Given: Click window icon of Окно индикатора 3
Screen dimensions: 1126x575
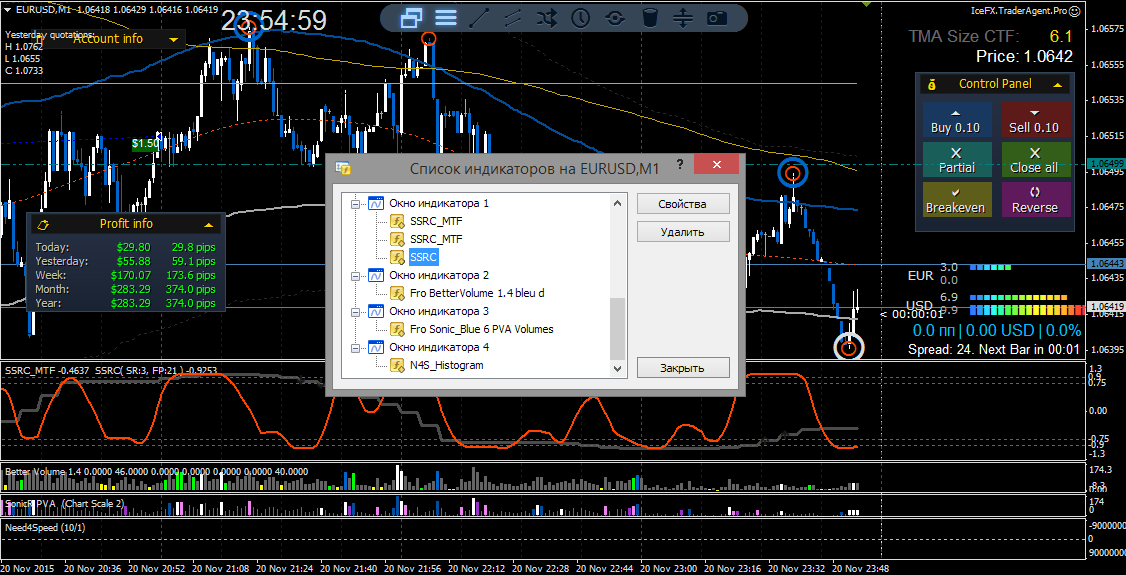Looking at the screenshot, I should 376,311.
